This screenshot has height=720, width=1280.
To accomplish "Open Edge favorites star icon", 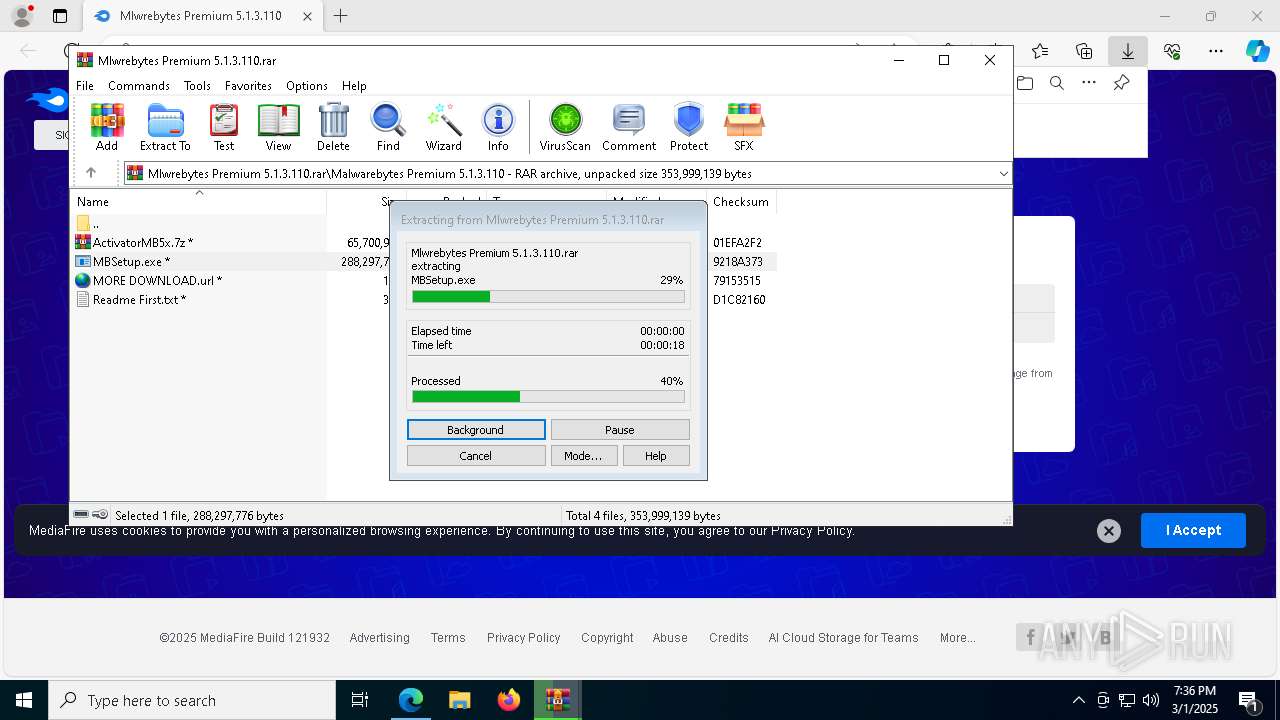I will [1040, 51].
